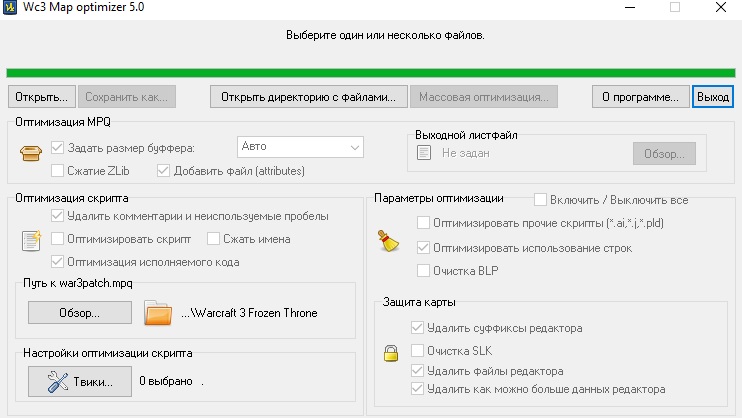This screenshot has height=419, width=742.
Task: Open the О программе... dialog
Action: pos(641,97)
